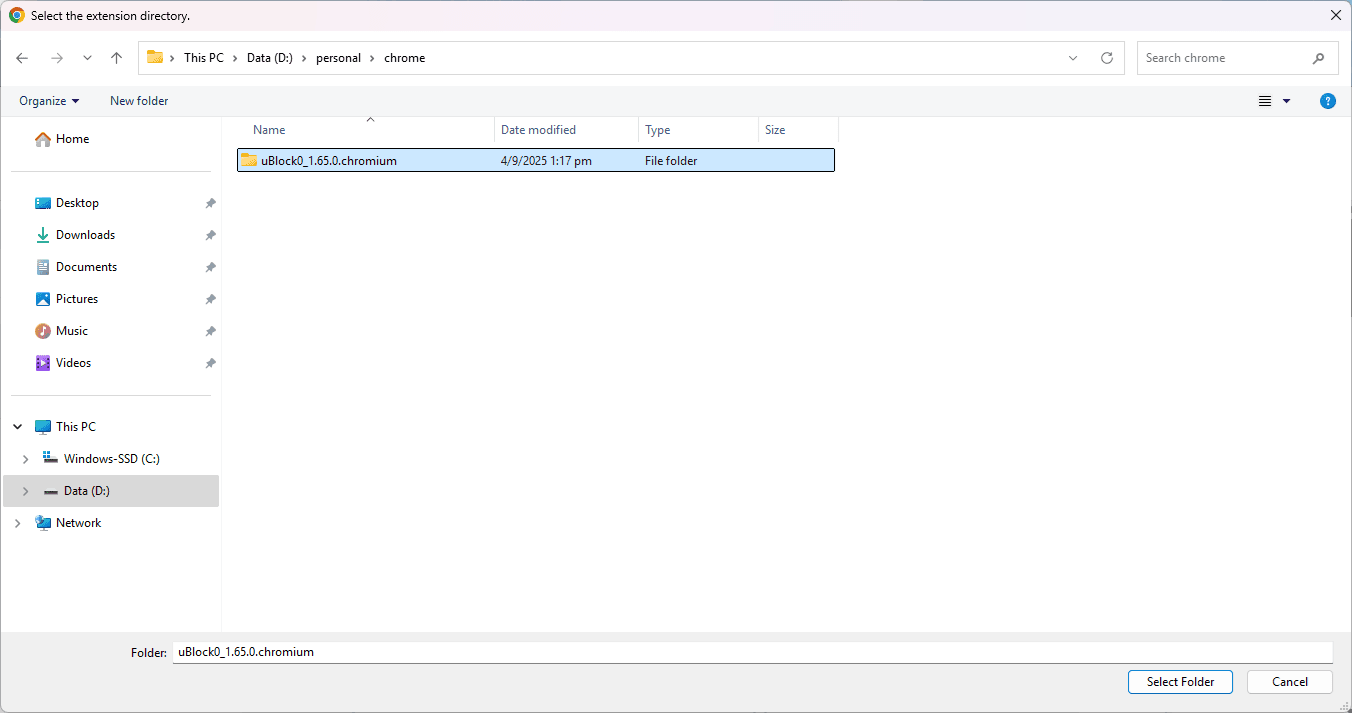Viewport: 1352px width, 713px height.
Task: Open Pictures in quick access
Action: pyautogui.click(x=67, y=299)
